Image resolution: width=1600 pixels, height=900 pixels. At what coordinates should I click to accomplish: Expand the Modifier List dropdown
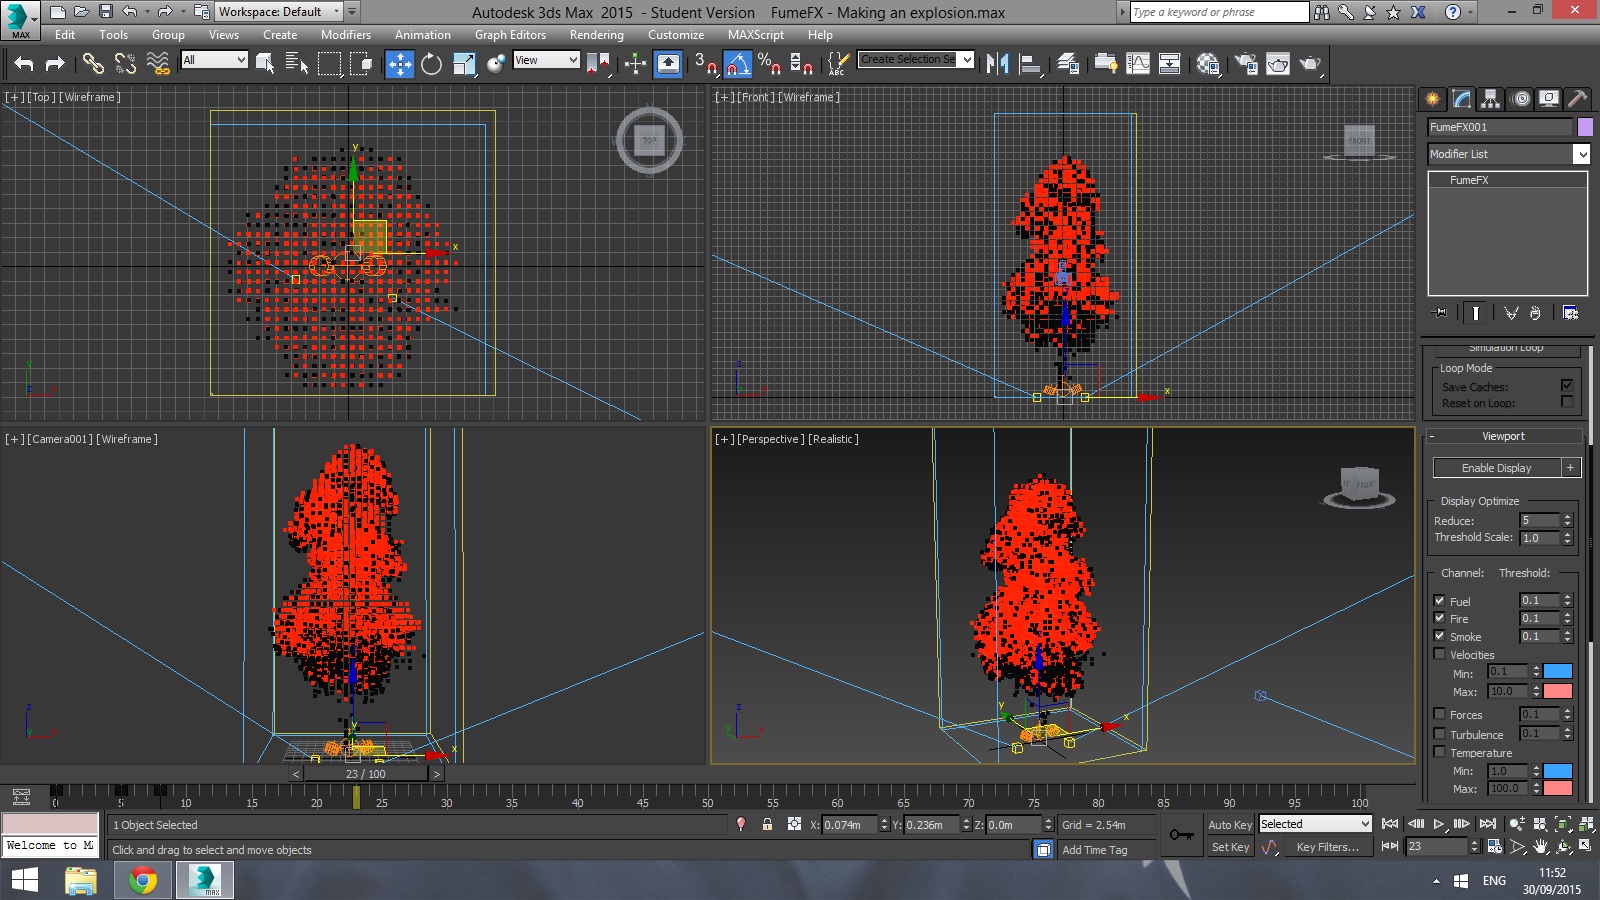point(1509,154)
